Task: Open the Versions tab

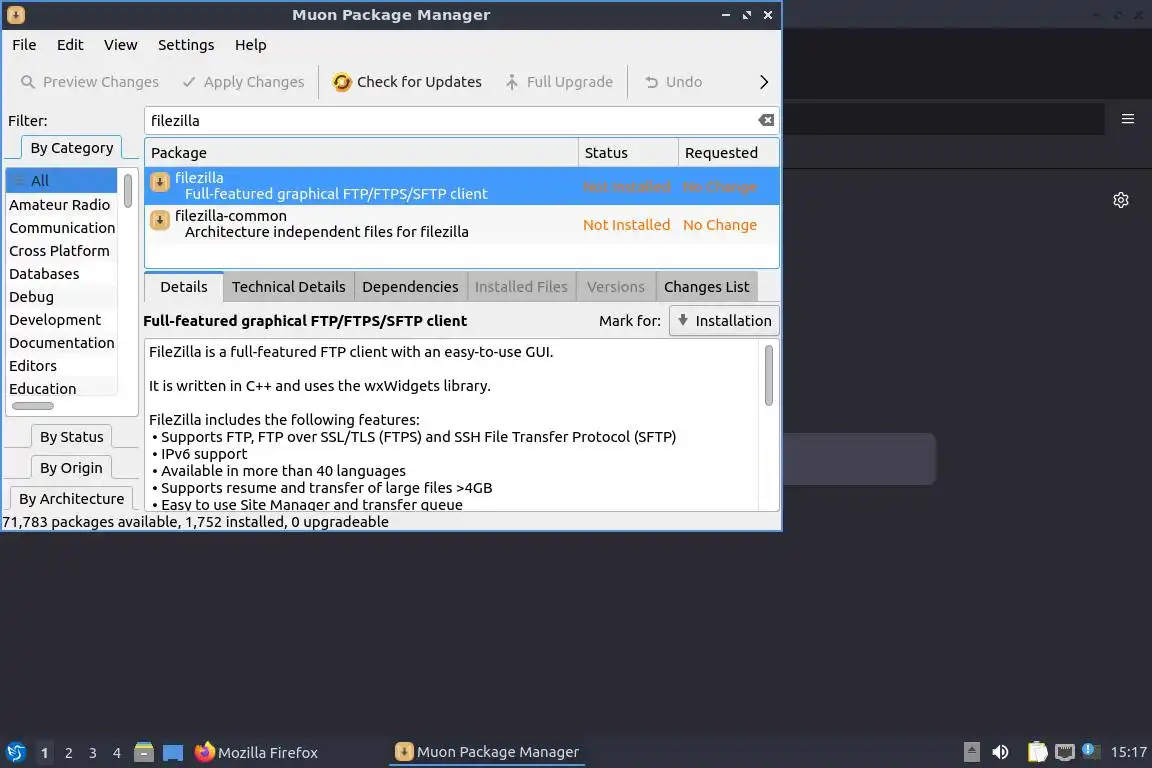Action: point(616,287)
